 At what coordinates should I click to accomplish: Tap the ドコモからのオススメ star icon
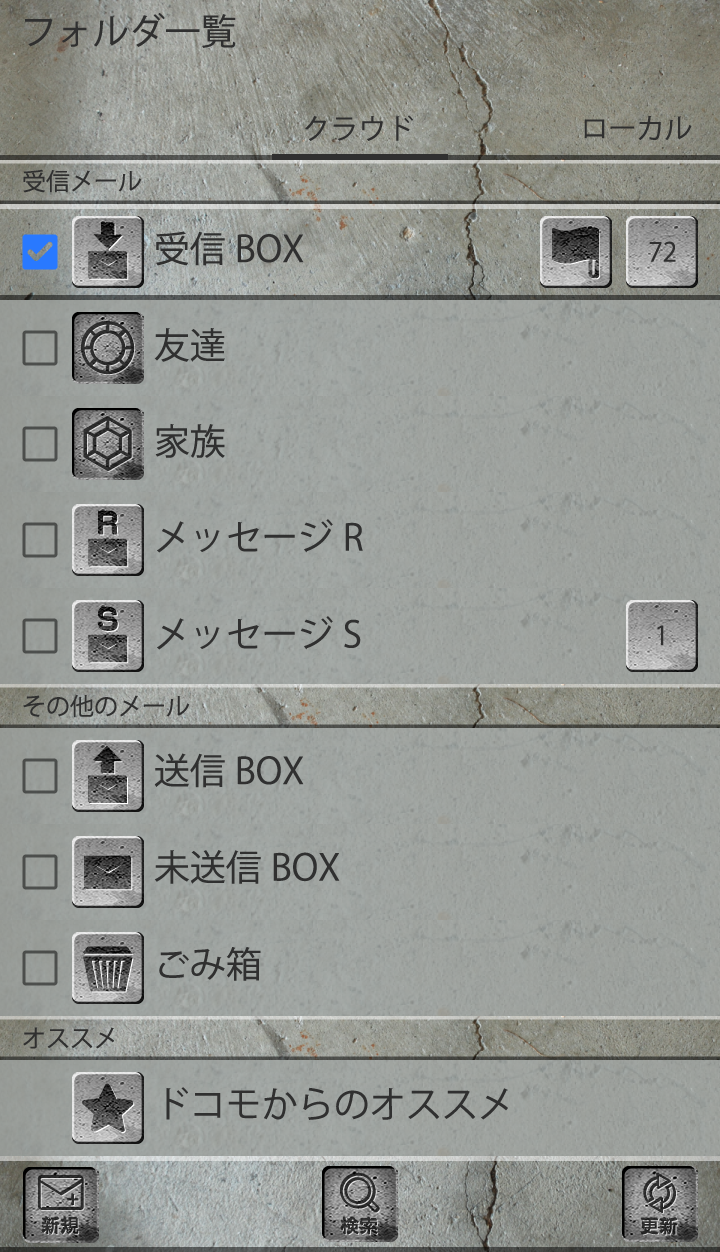pyautogui.click(x=108, y=1107)
